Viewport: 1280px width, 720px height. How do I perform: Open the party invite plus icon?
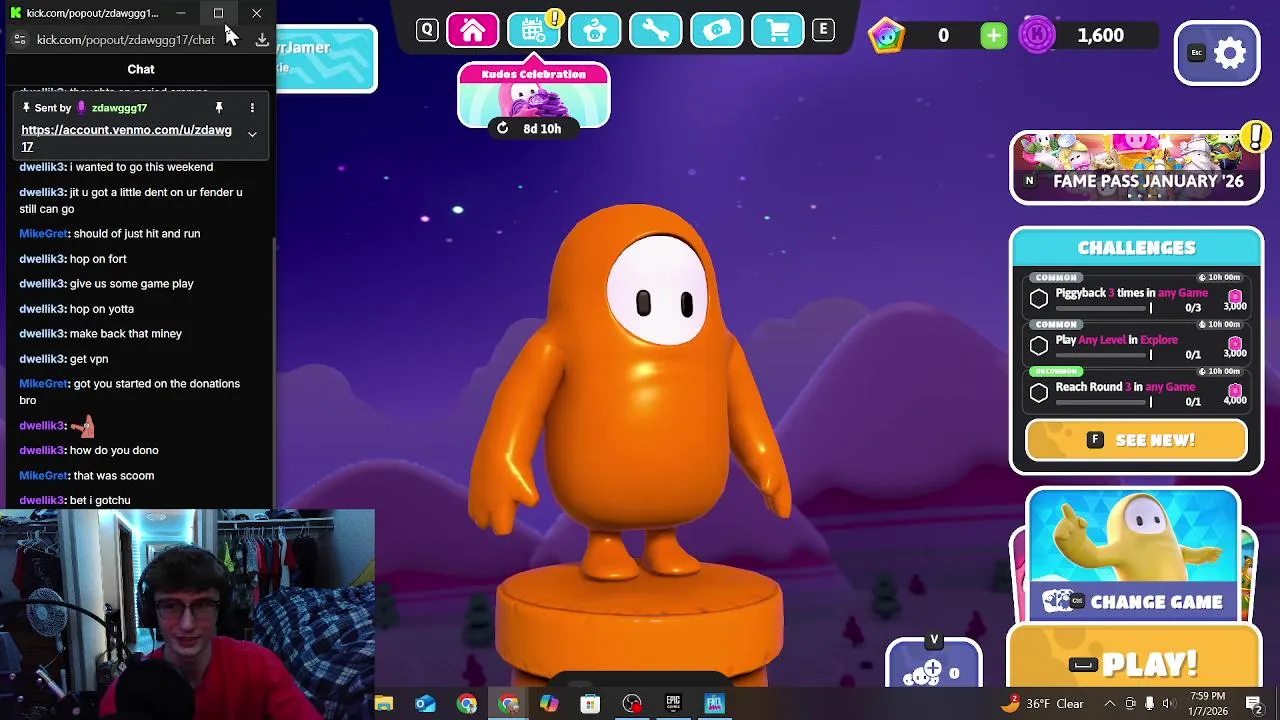tap(933, 668)
